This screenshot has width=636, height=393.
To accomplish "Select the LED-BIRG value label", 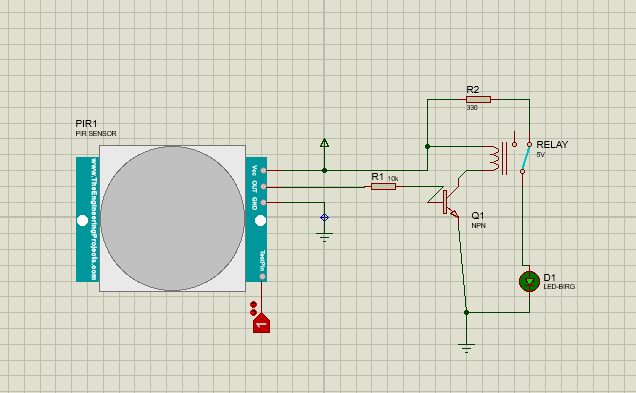I will click(559, 287).
